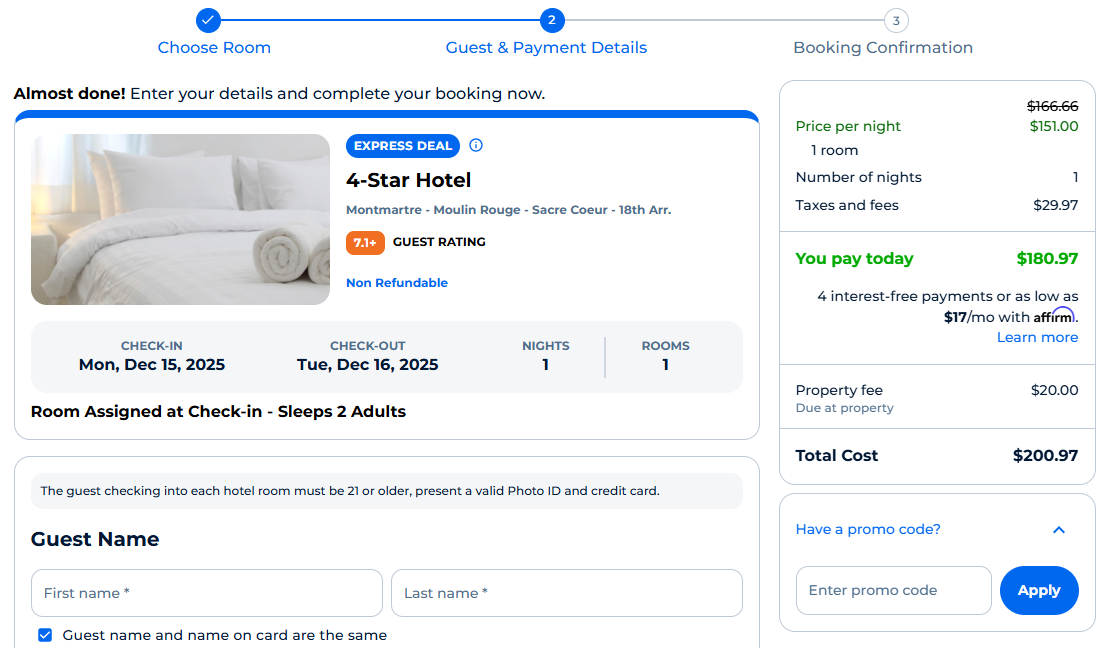The width and height of the screenshot is (1117, 648).
Task: Click the orange 7.1+ guest rating badge
Action: coord(365,242)
